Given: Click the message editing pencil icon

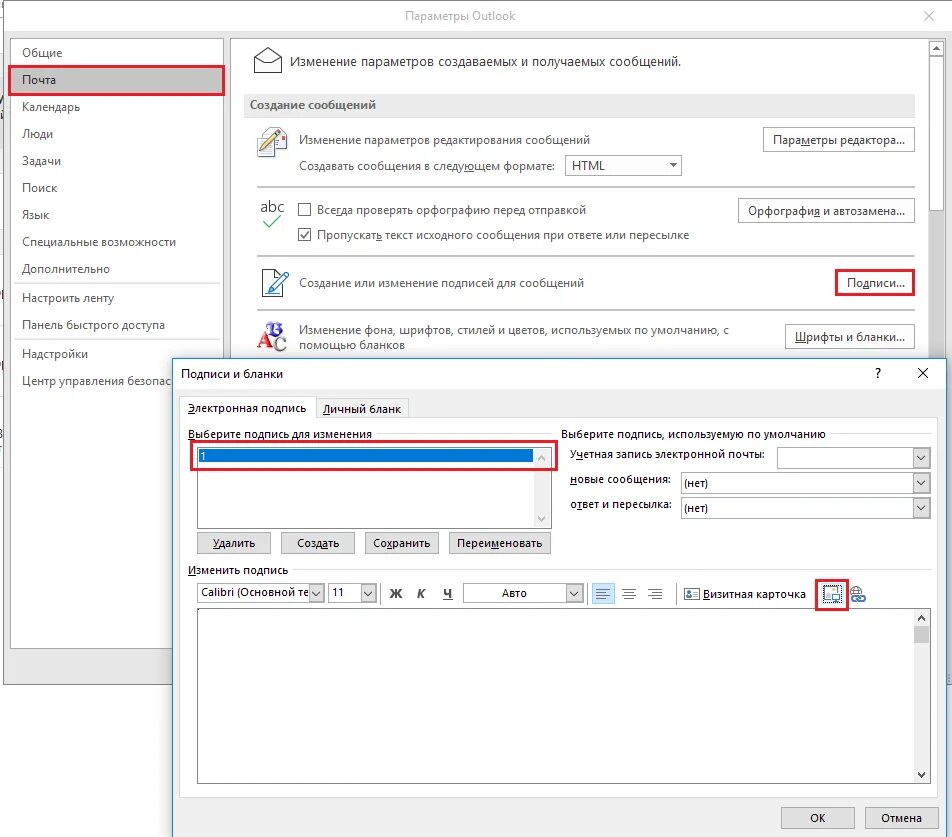Looking at the screenshot, I should [x=271, y=143].
